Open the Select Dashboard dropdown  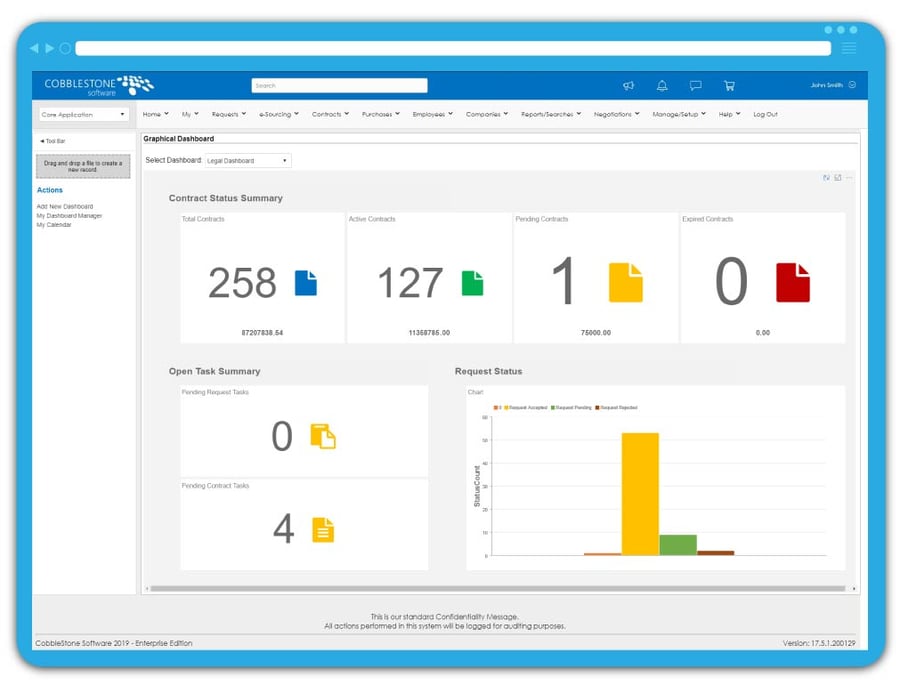coord(247,159)
